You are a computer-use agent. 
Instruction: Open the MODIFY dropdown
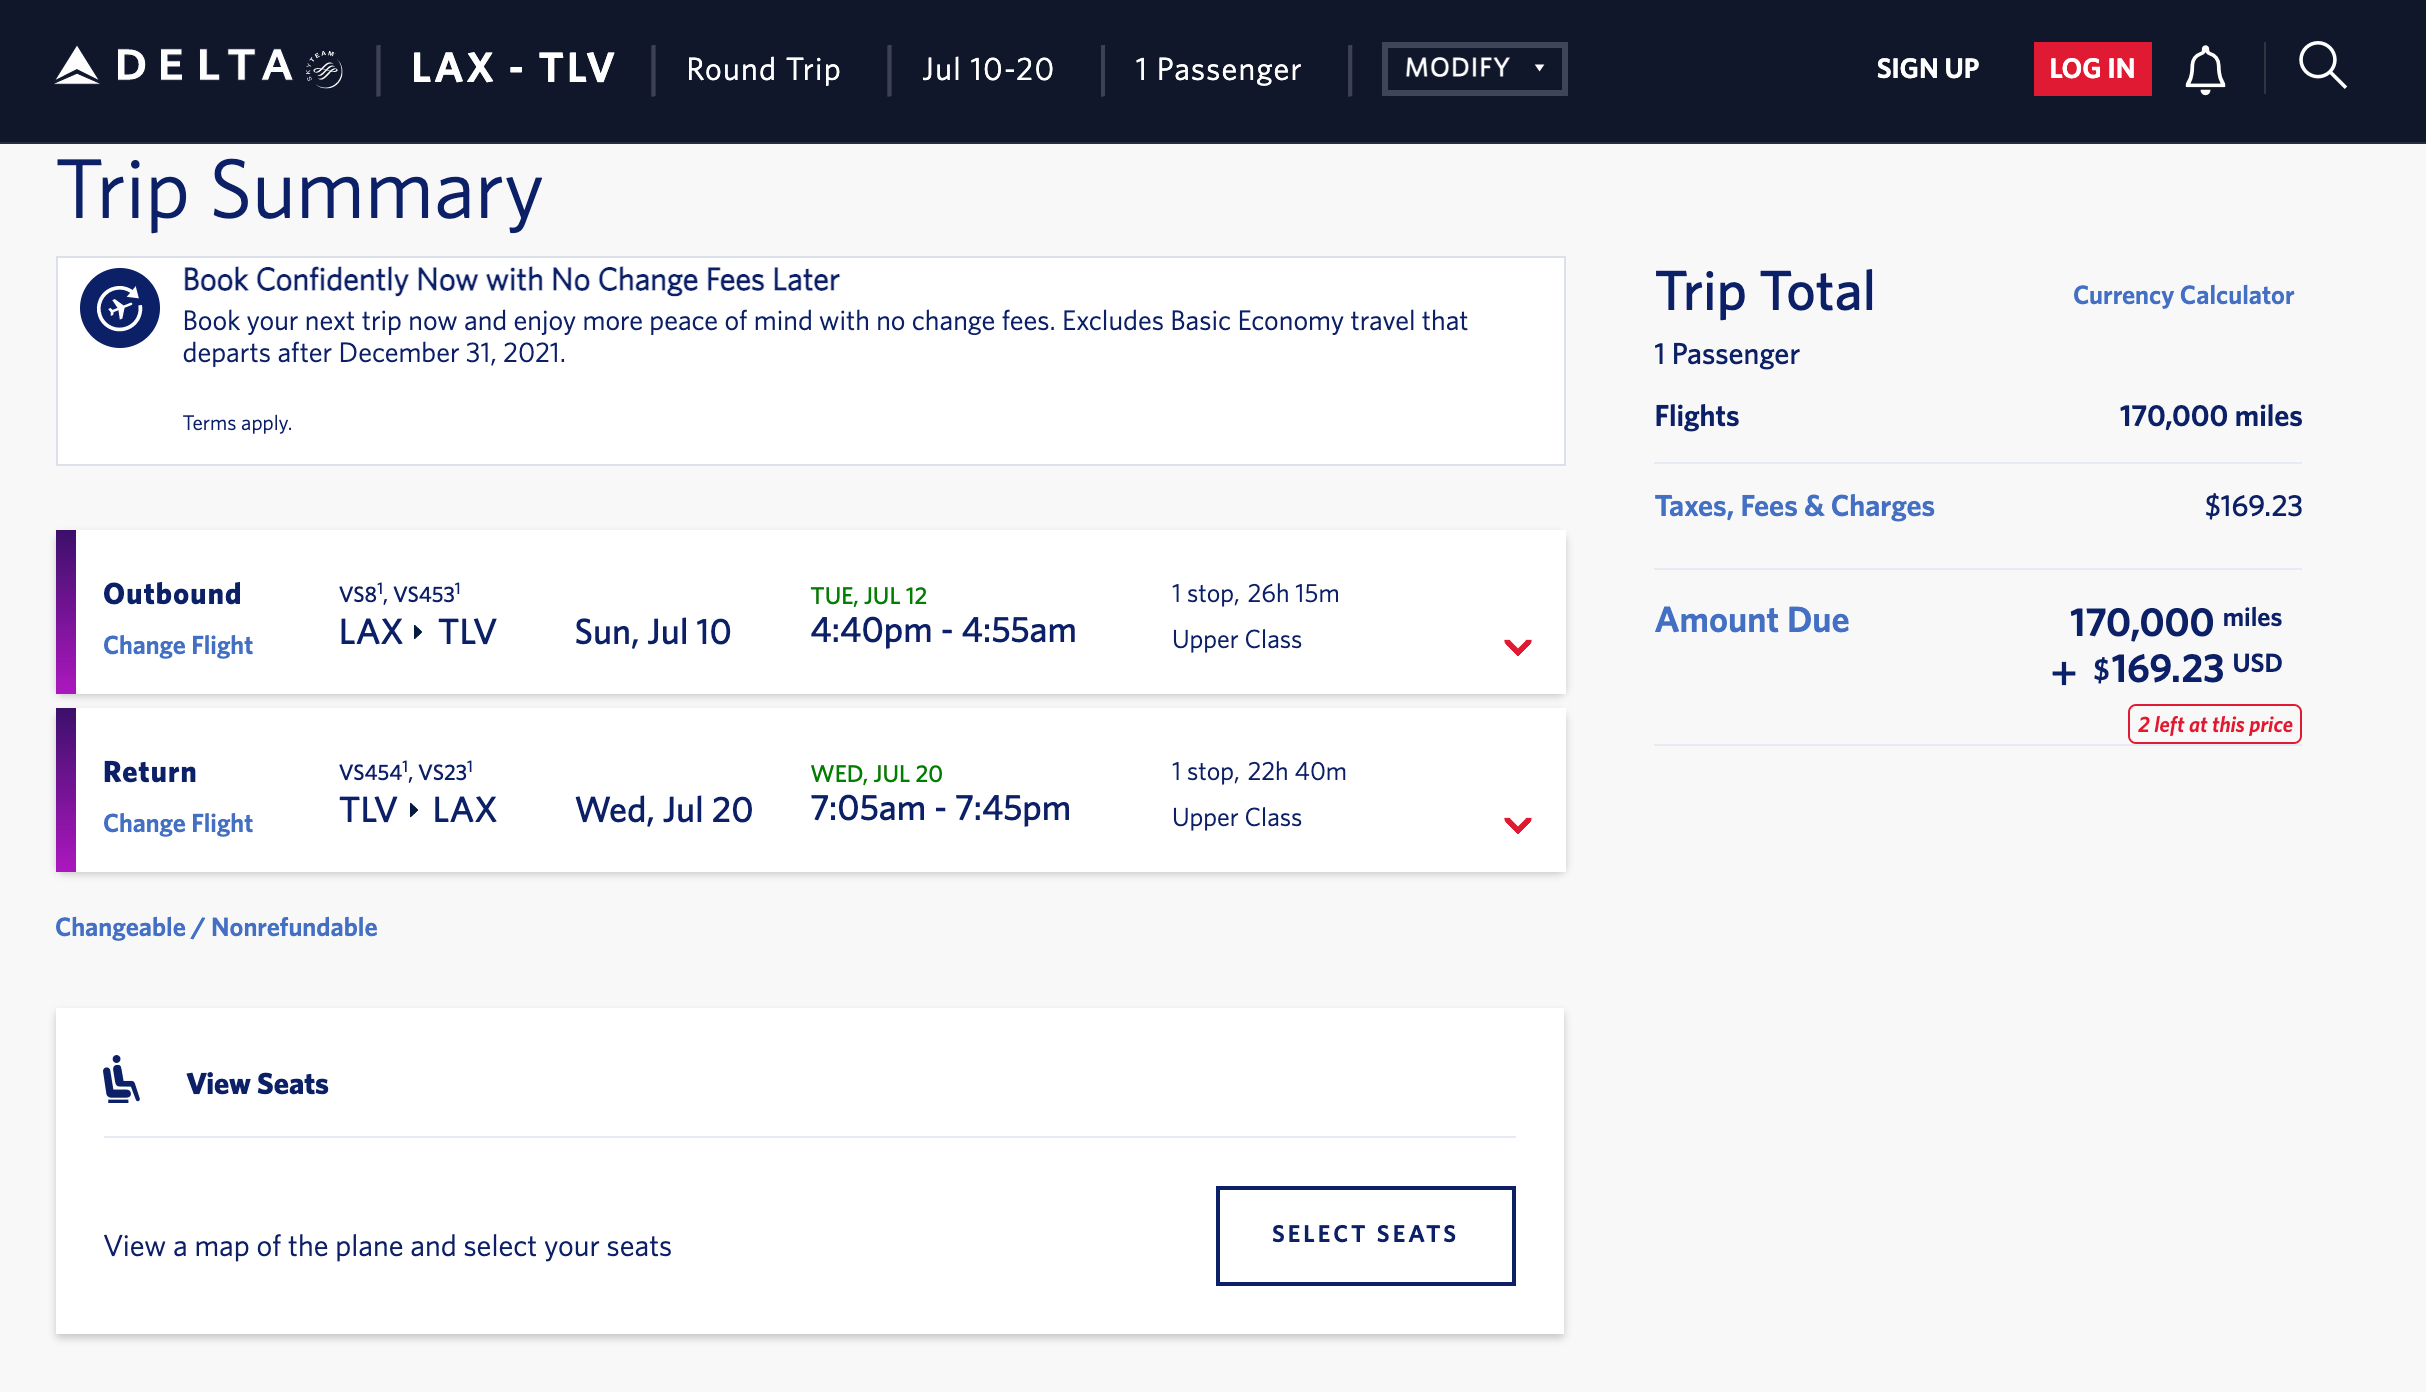point(1474,68)
